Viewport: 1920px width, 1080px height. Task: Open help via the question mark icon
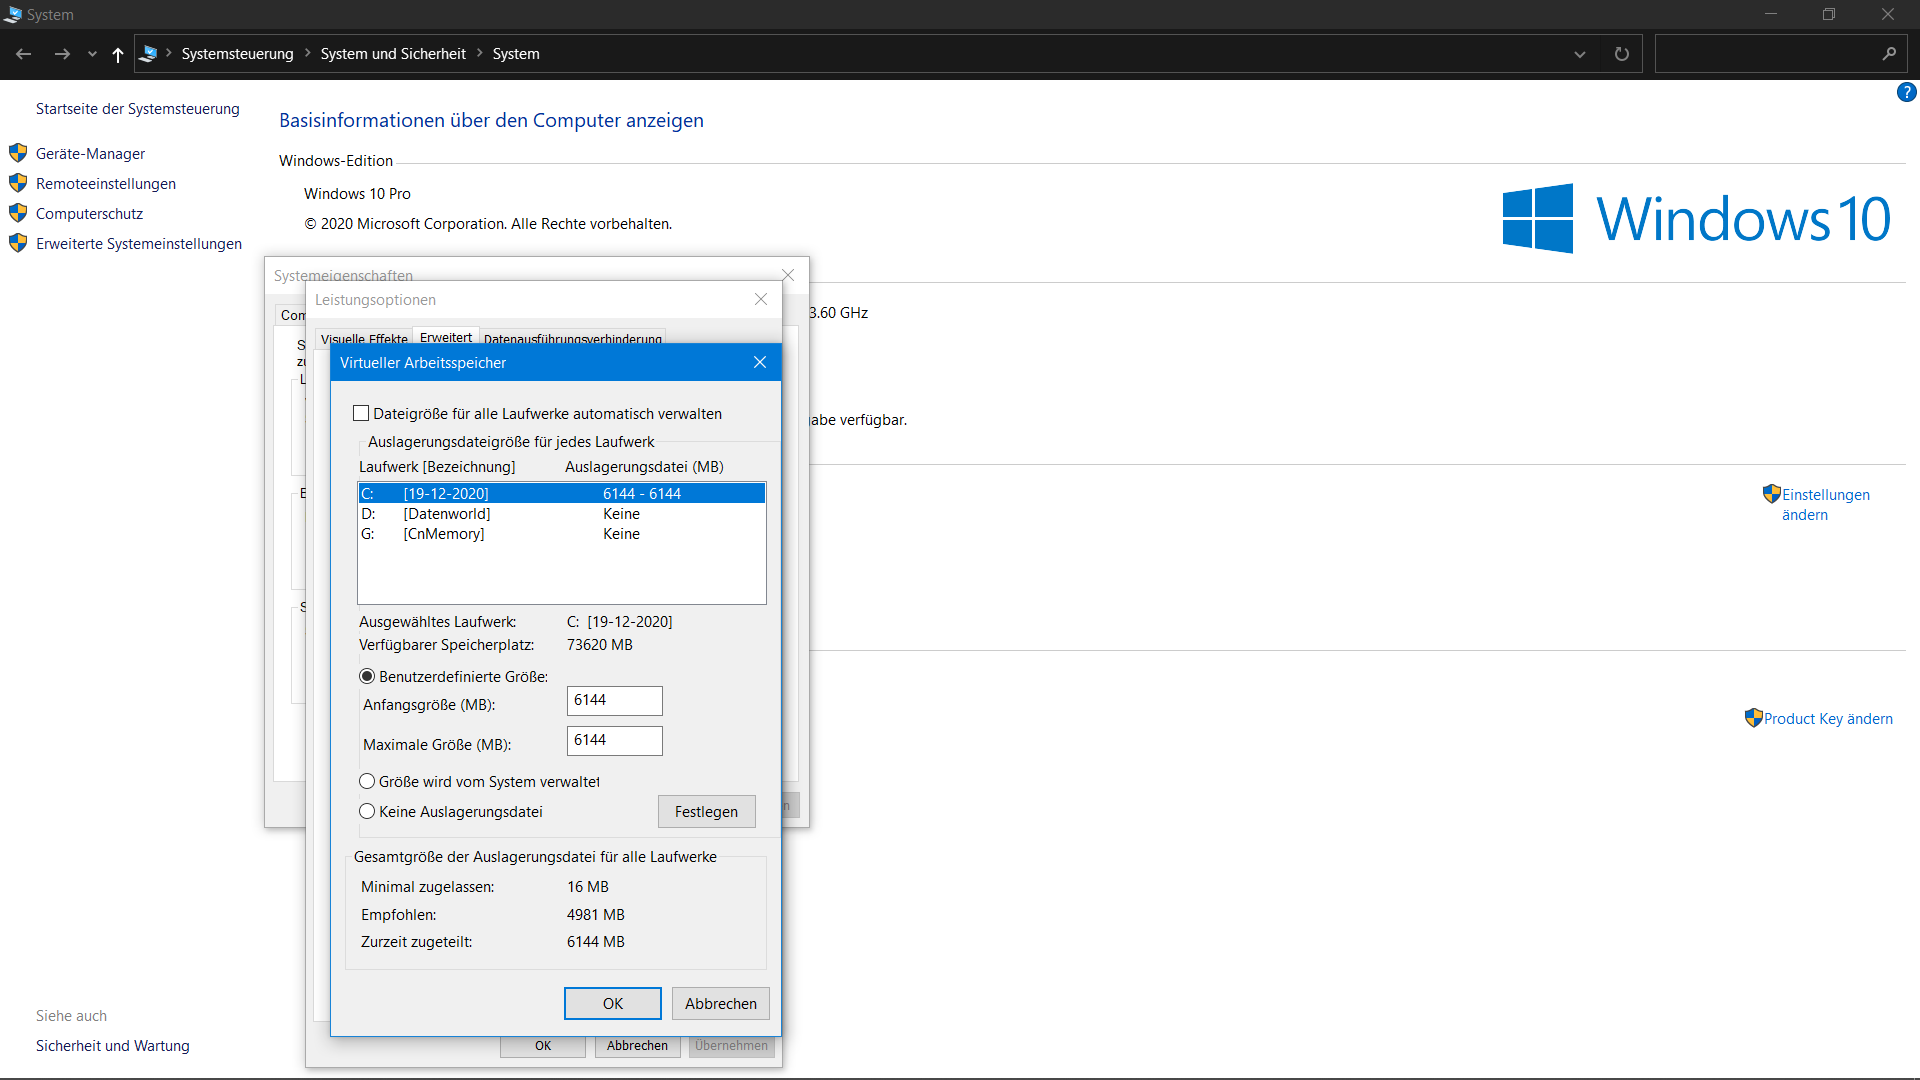pyautogui.click(x=1906, y=91)
